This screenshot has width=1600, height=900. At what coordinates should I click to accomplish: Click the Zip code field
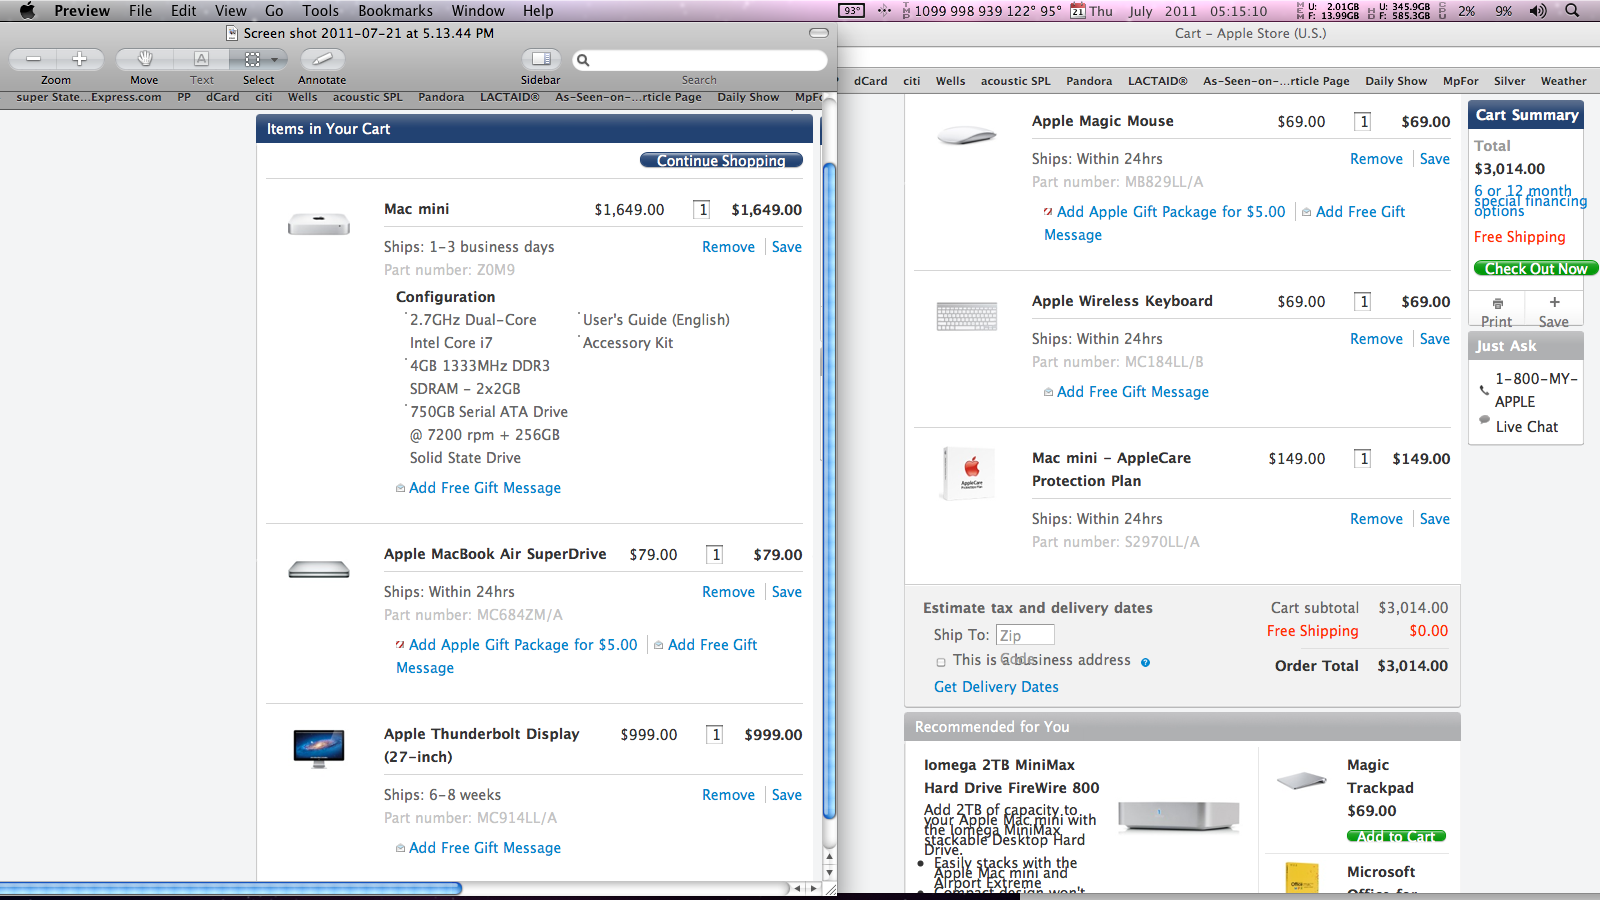coord(1025,635)
